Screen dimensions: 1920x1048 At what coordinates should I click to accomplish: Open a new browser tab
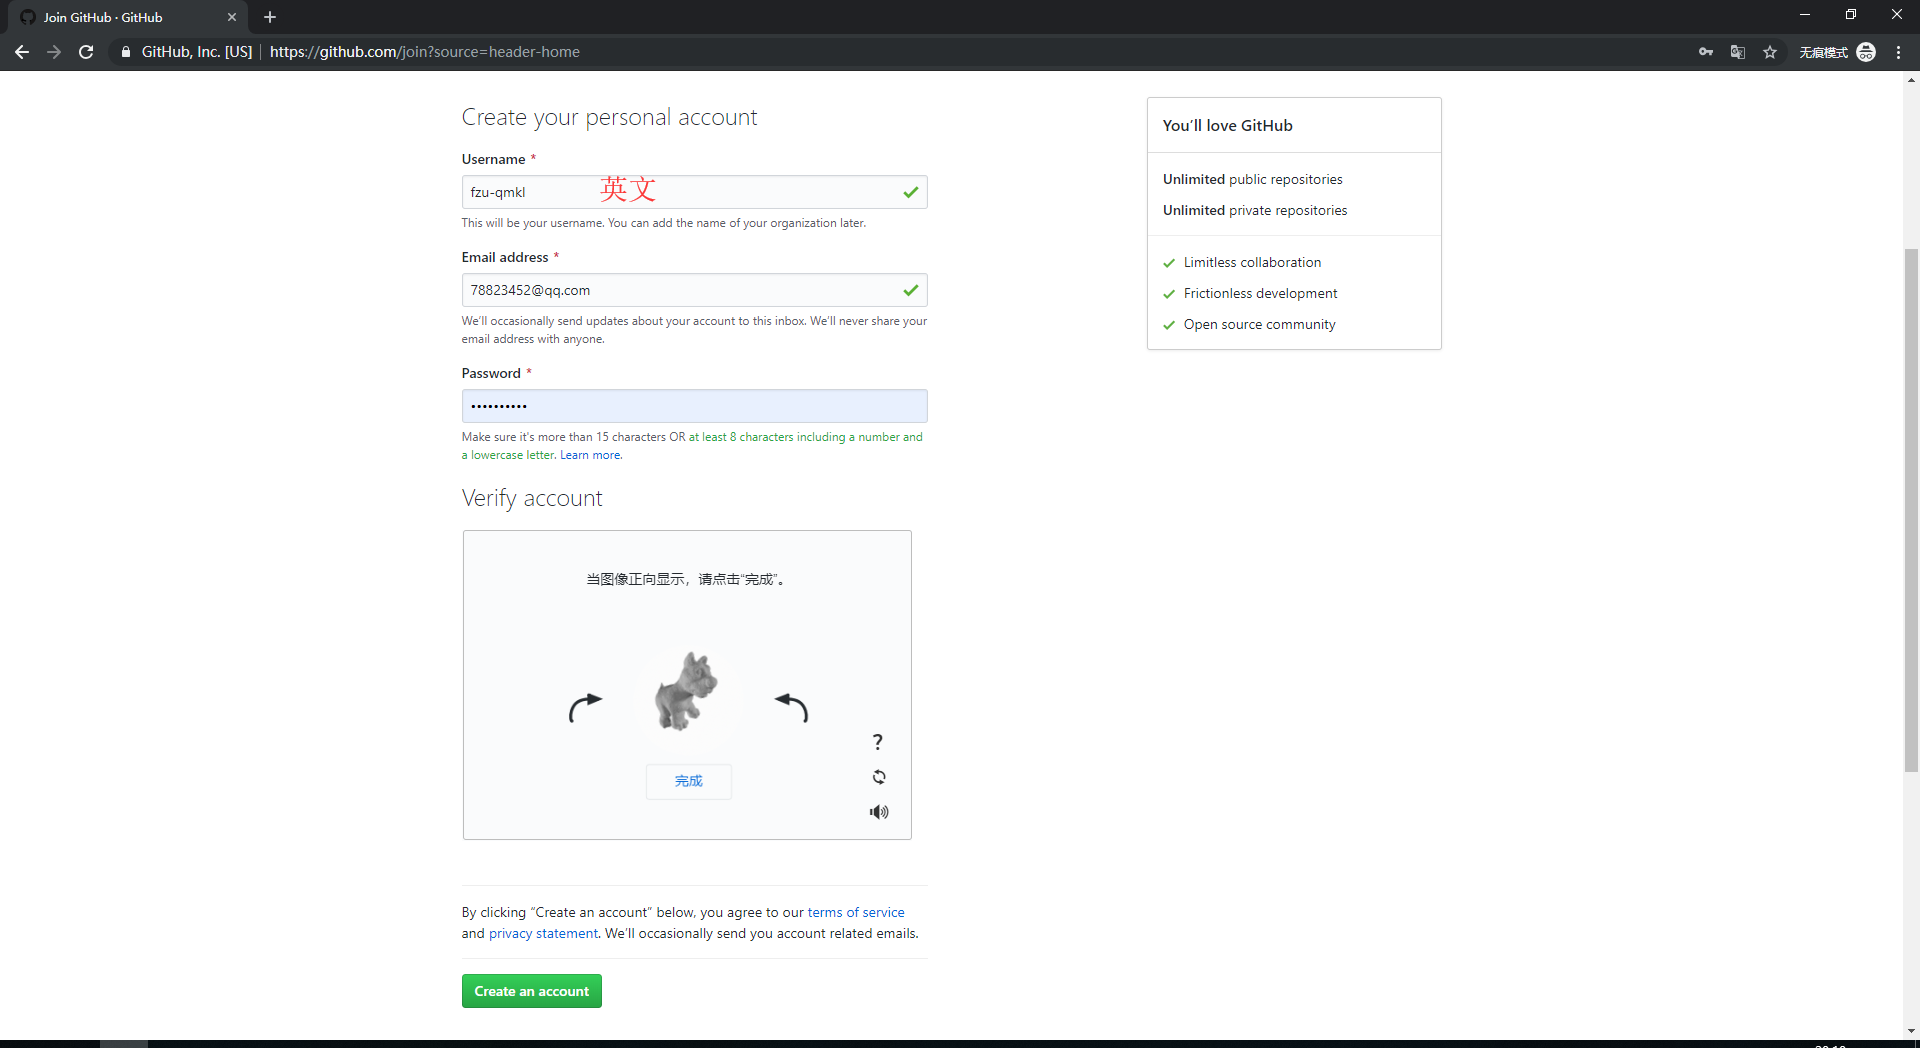[270, 17]
